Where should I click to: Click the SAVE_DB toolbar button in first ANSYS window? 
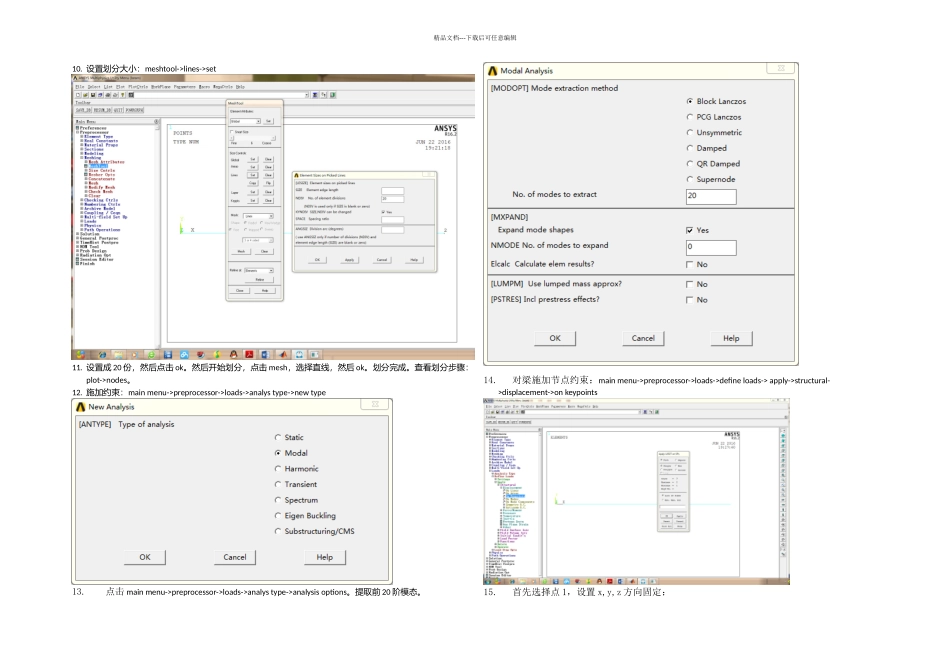[x=85, y=110]
